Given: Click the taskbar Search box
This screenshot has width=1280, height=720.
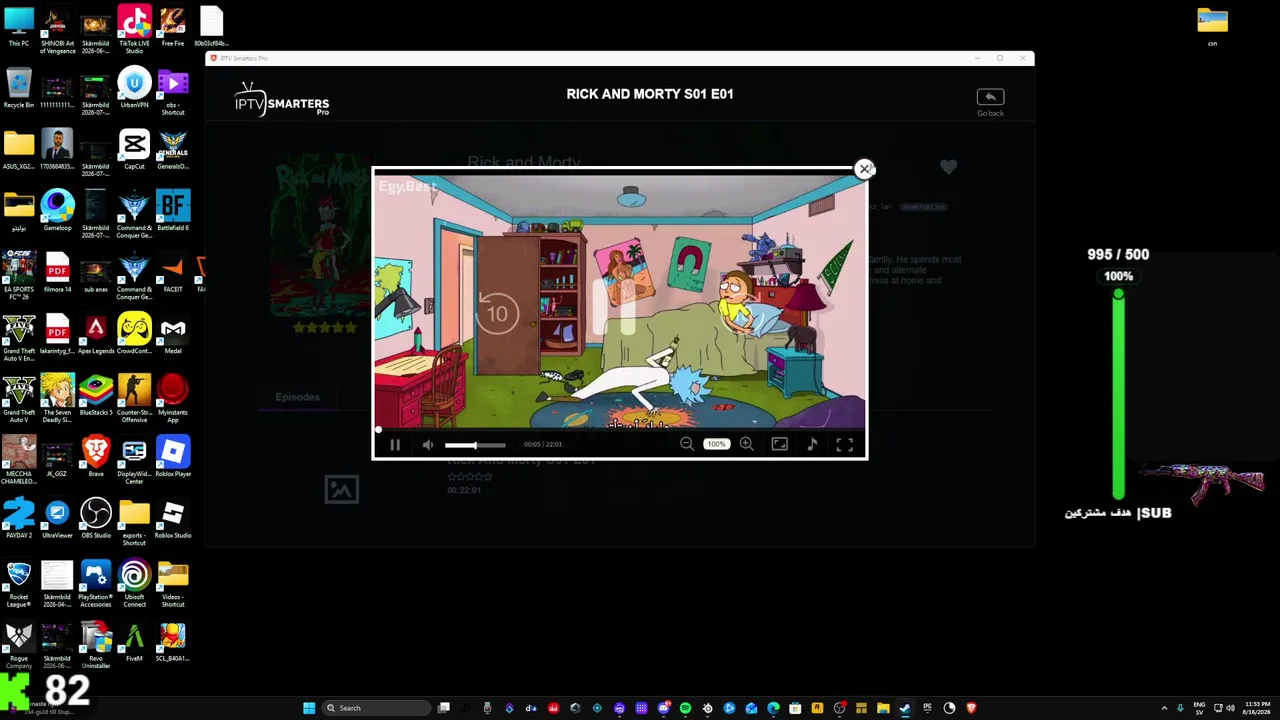Looking at the screenshot, I should [377, 708].
